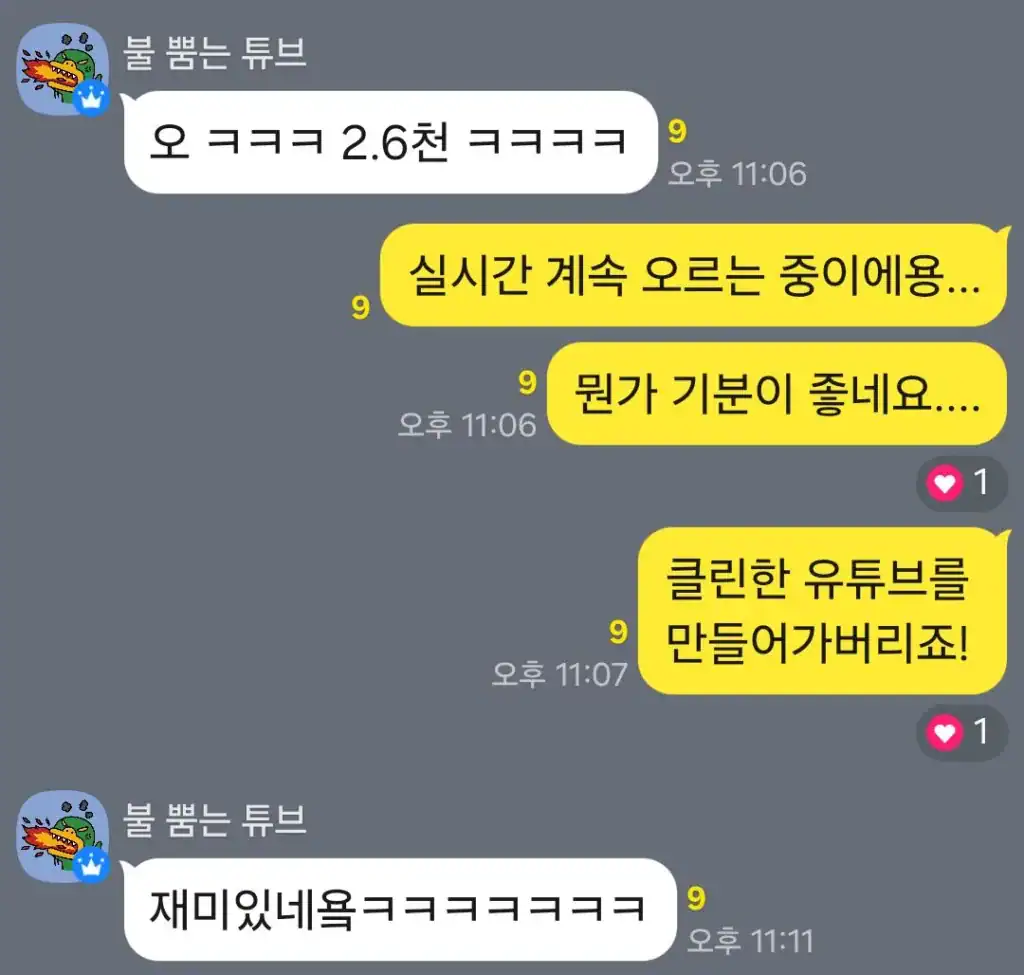Click unread count 9 beside 2.6천 message

point(677,131)
